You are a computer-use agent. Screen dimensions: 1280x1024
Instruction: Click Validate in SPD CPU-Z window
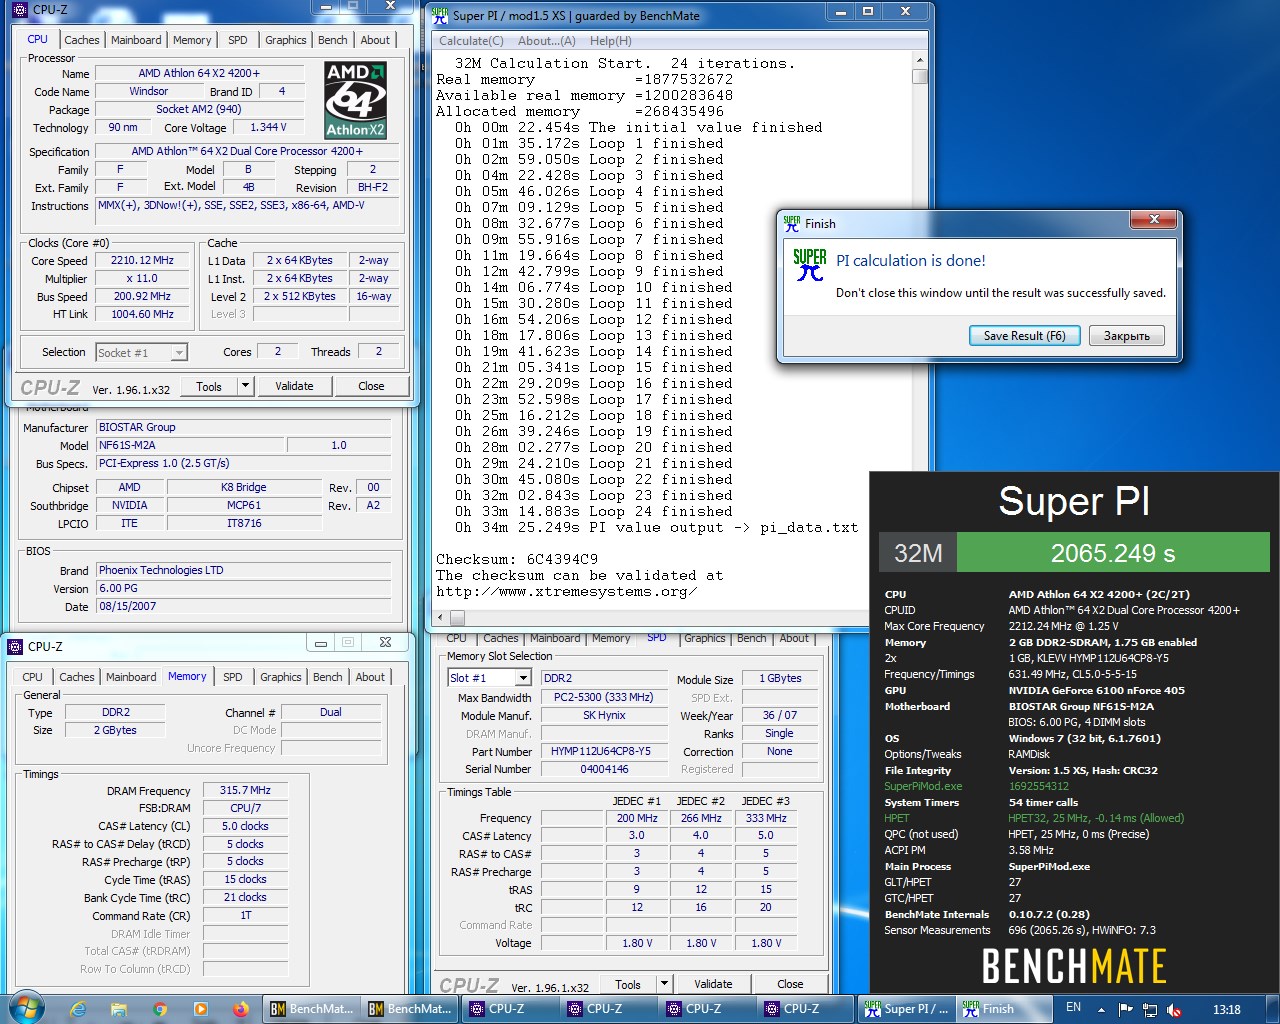(713, 984)
